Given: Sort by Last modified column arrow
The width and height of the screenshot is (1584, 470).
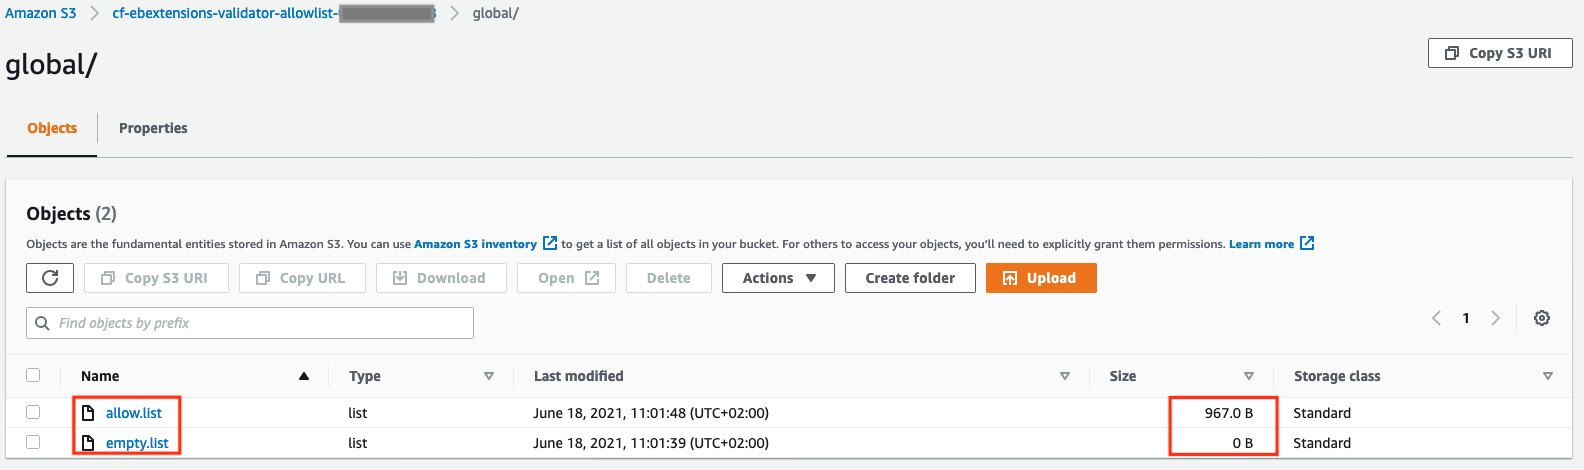Looking at the screenshot, I should pos(1065,376).
